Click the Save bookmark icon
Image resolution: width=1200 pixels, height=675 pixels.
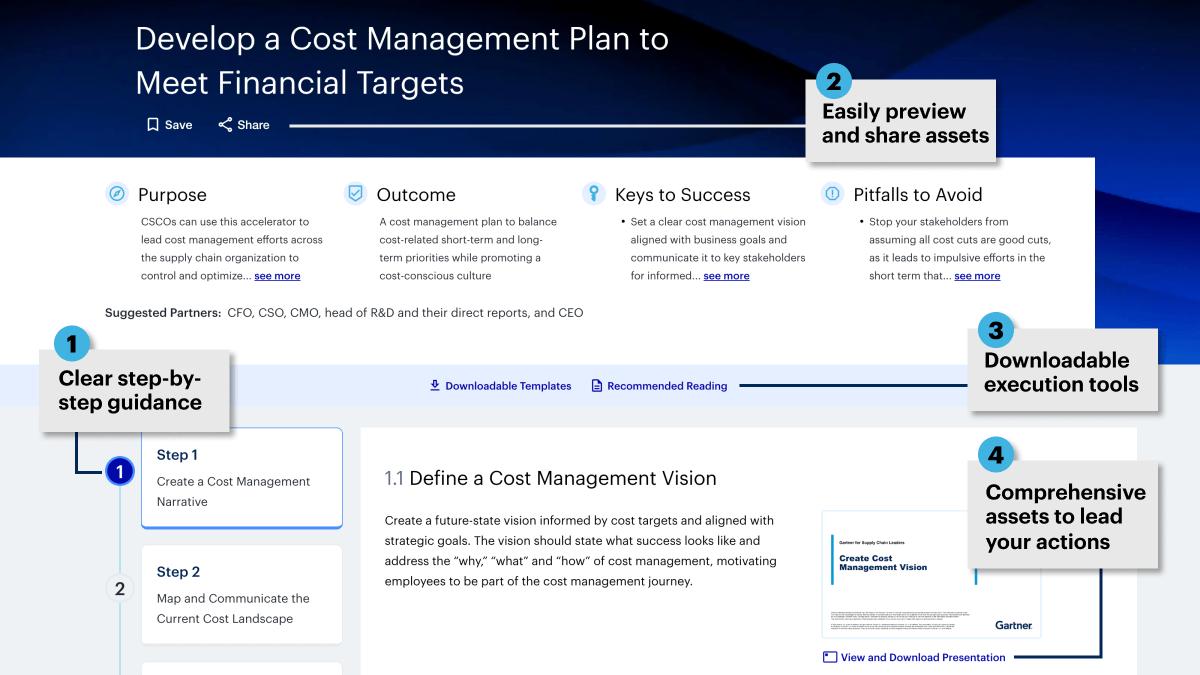pyautogui.click(x=153, y=125)
